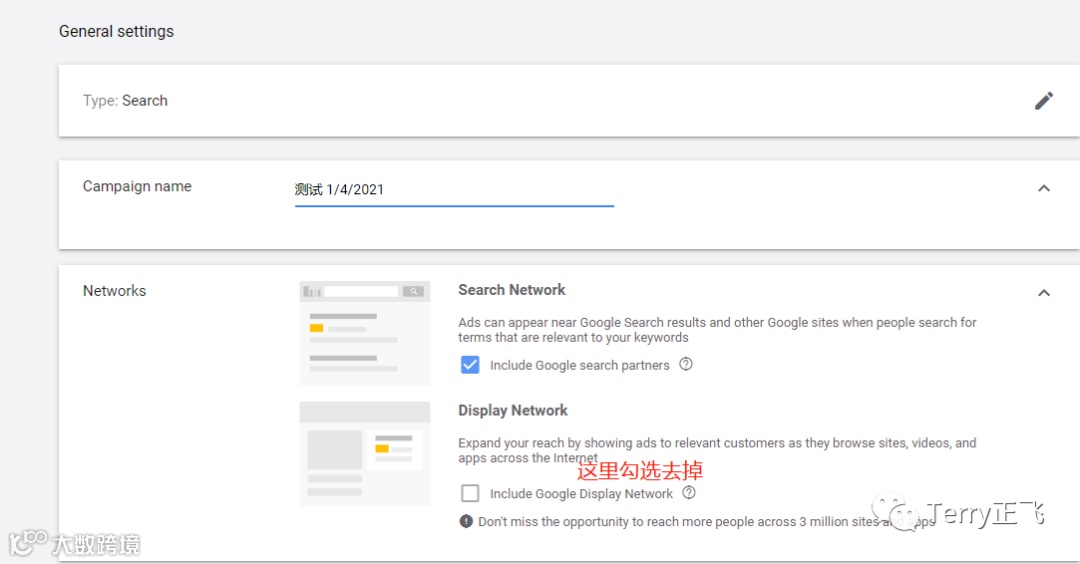Click the 'Ads can appear near Google Search' description
The width and height of the screenshot is (1080, 564).
tap(717, 330)
